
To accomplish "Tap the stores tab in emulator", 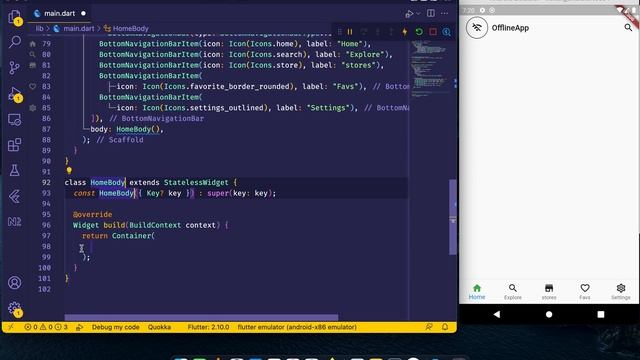I will pyautogui.click(x=549, y=292).
